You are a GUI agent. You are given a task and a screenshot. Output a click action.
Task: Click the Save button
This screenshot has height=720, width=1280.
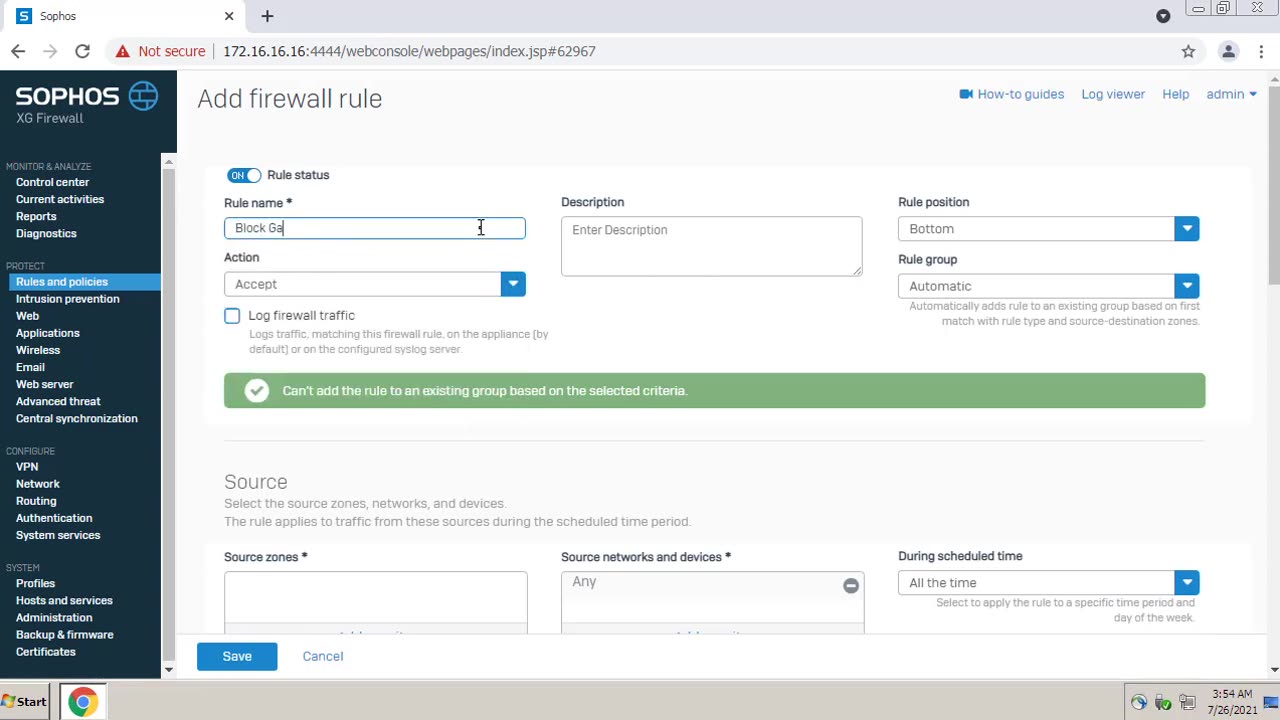237,656
